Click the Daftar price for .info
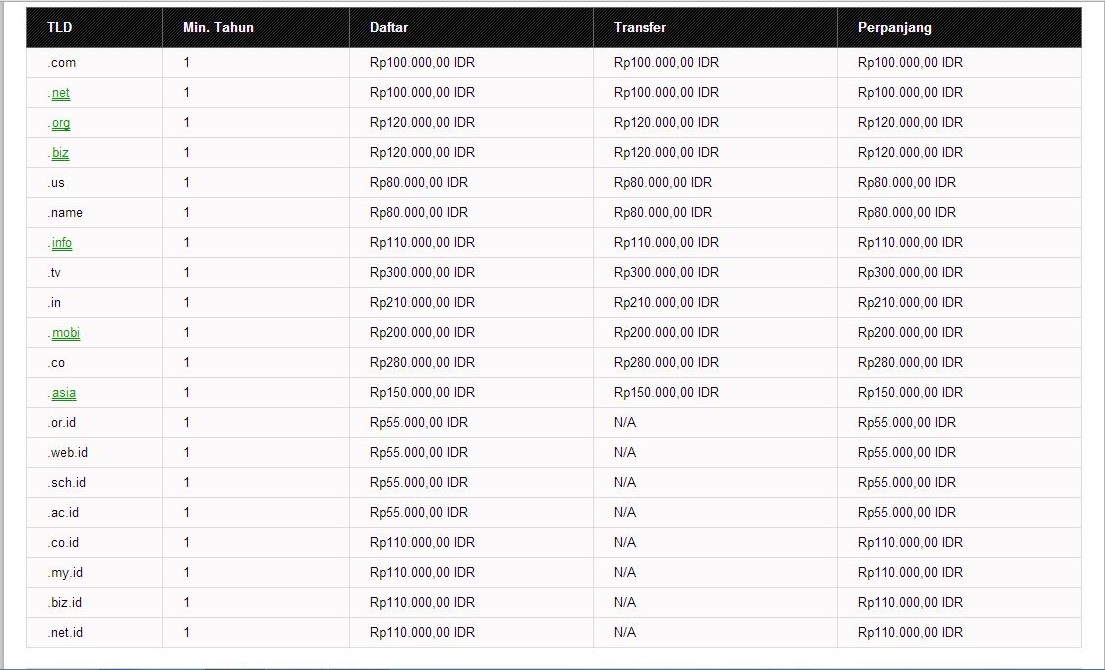 click(x=422, y=243)
